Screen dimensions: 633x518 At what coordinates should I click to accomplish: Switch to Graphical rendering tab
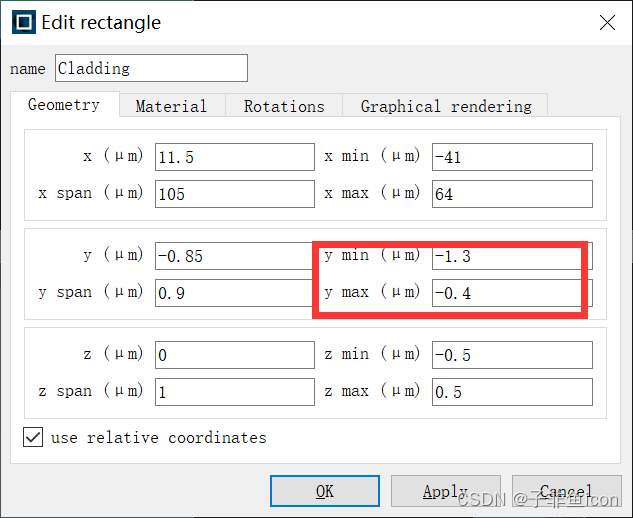(x=445, y=106)
